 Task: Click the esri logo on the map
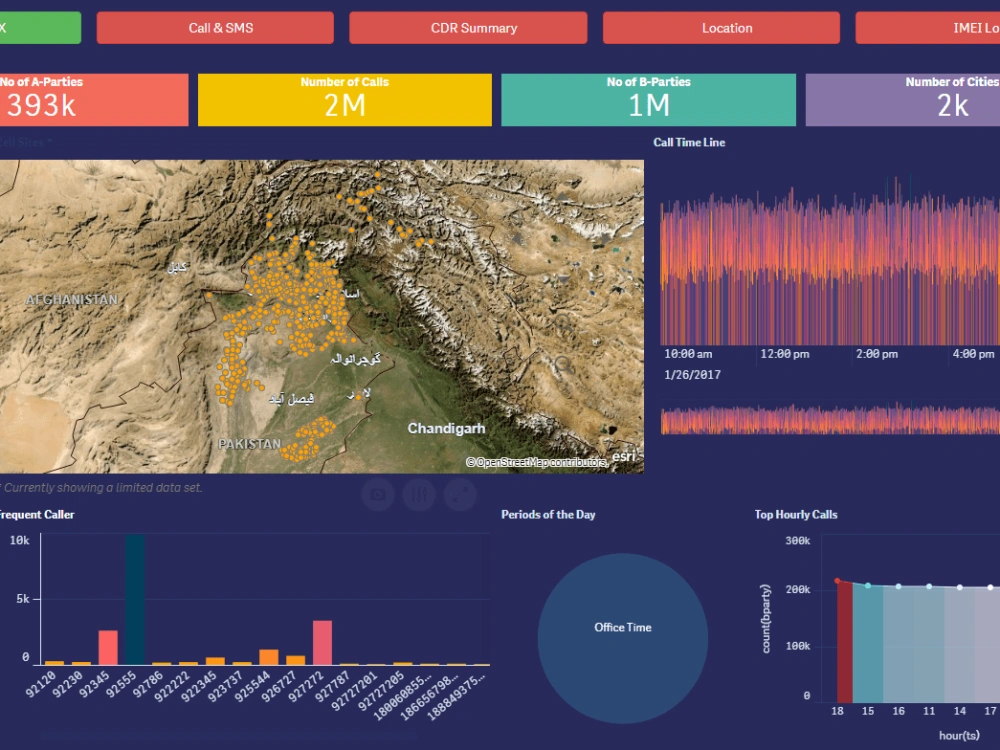[624, 456]
